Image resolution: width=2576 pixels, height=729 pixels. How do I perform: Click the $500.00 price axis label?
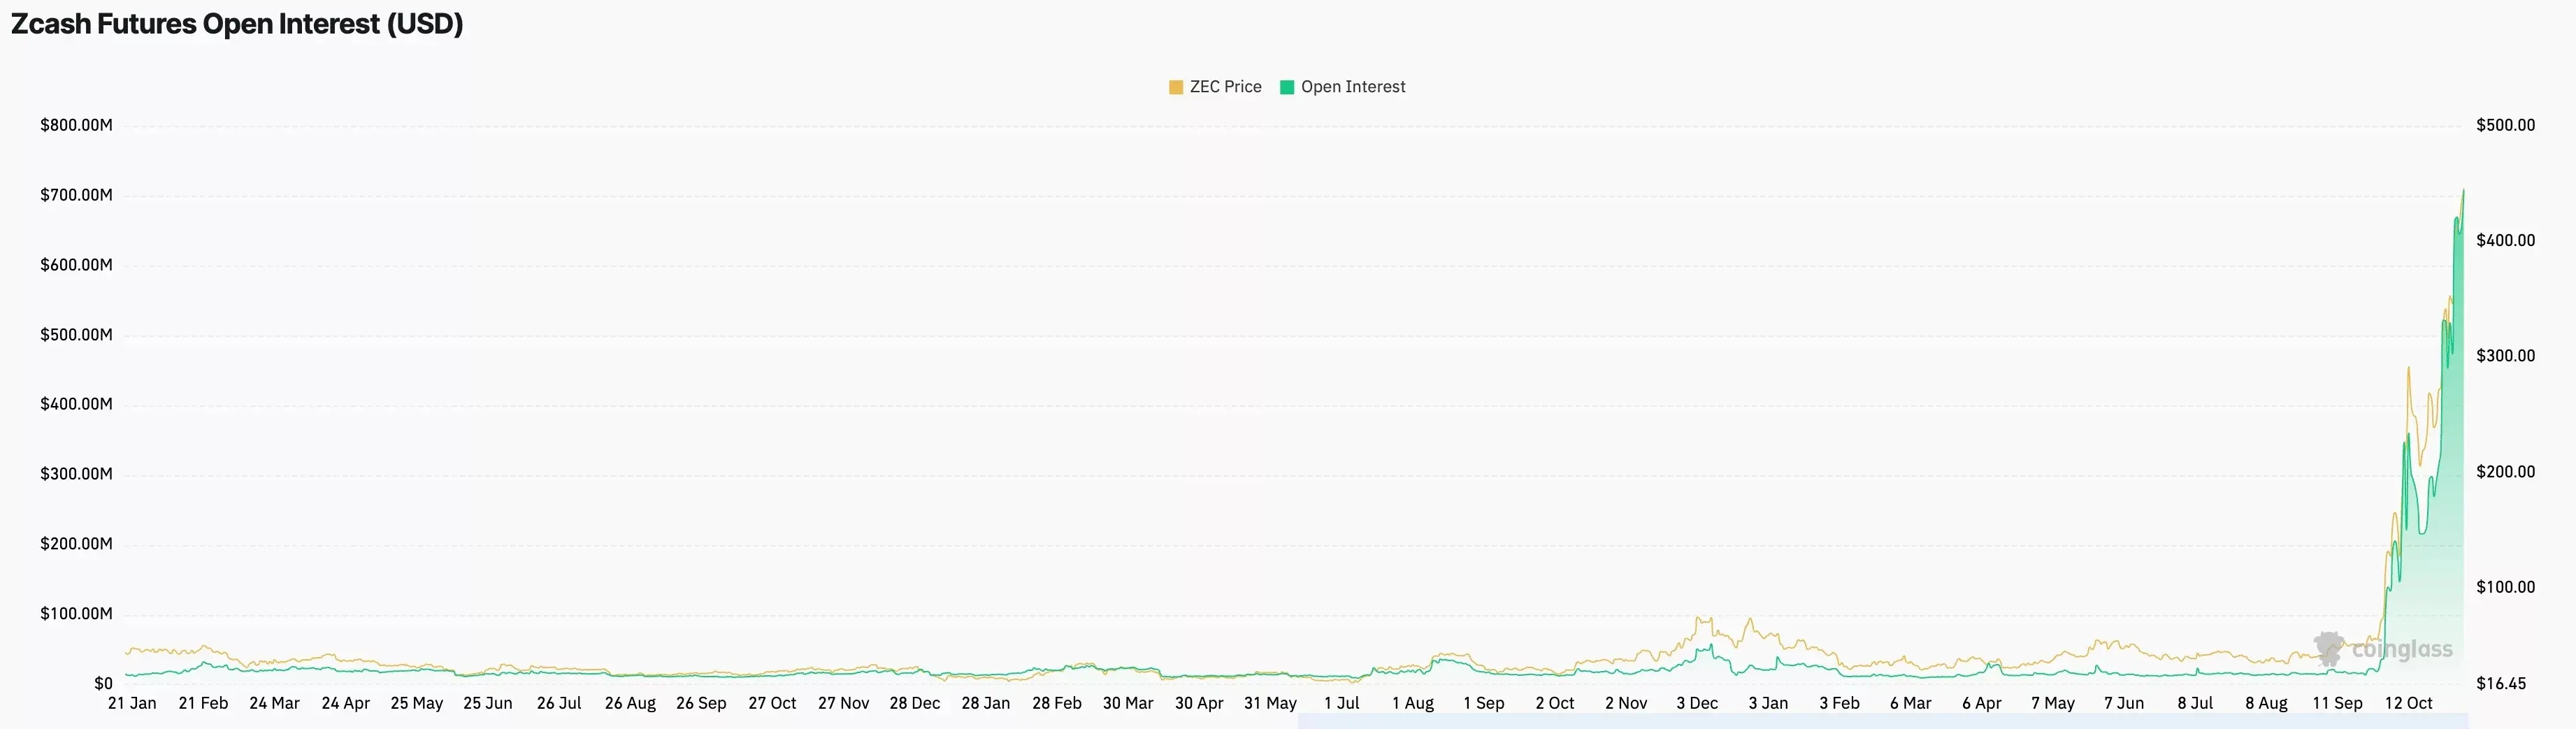pos(2505,125)
